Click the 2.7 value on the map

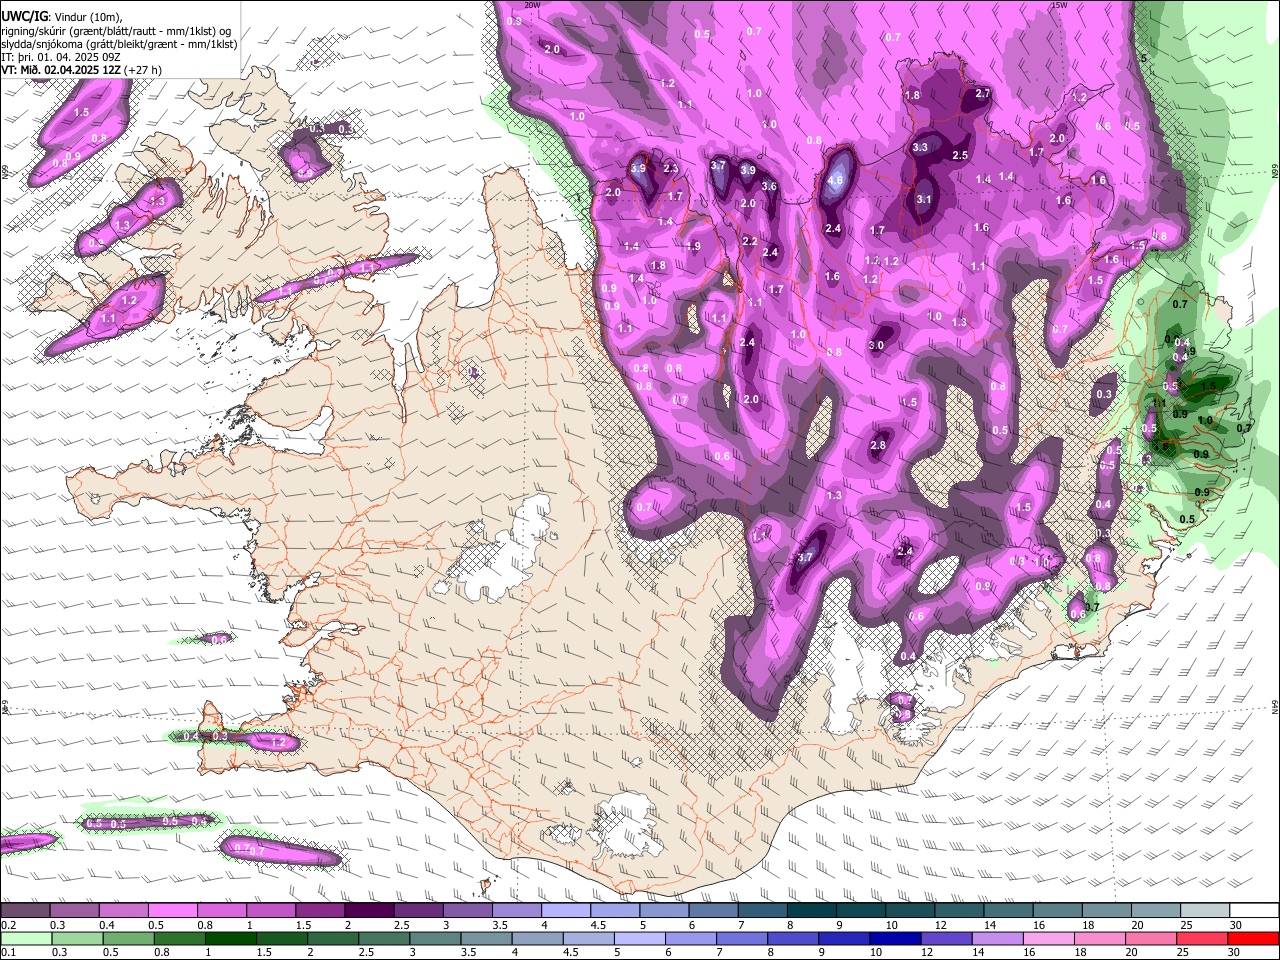point(982,94)
